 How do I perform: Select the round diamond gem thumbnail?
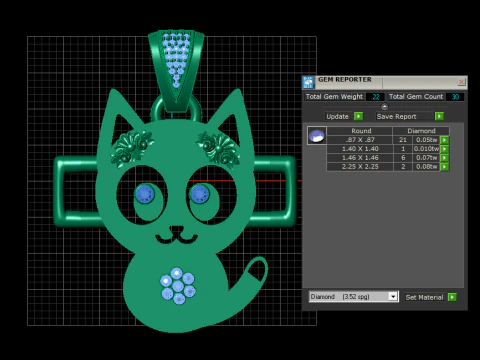316,135
